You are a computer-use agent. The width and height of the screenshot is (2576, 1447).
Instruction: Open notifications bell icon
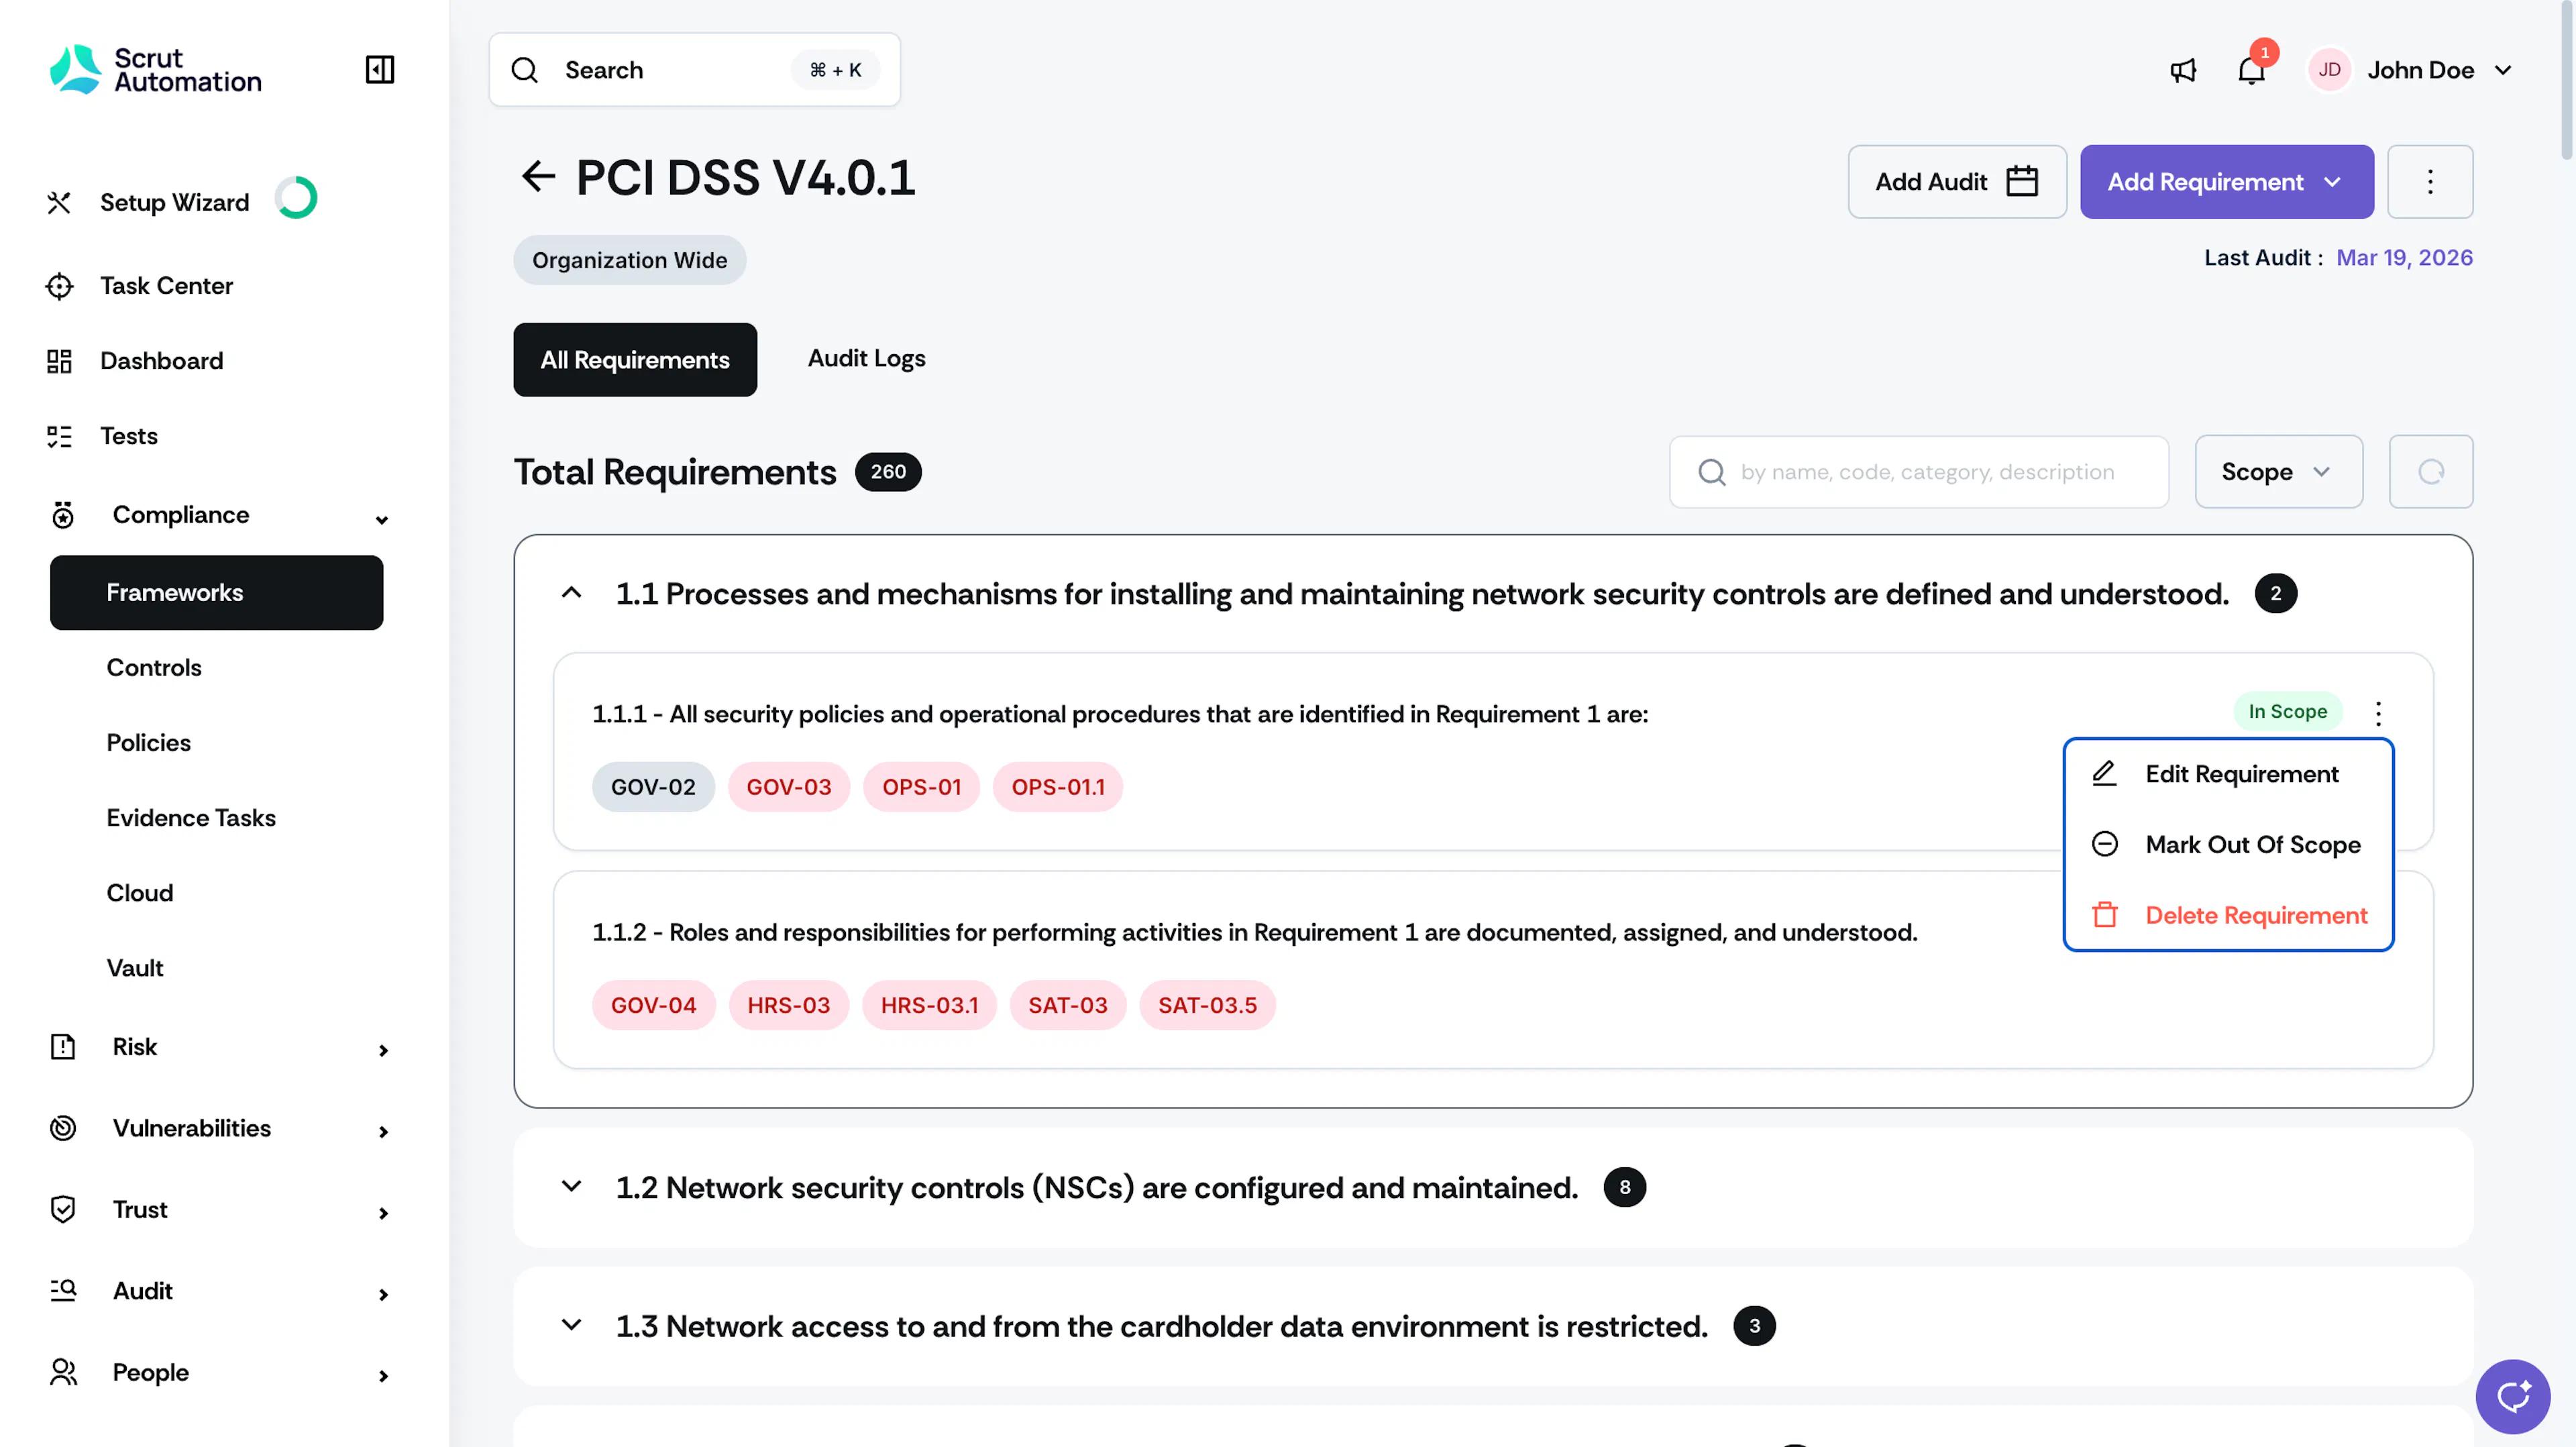(2251, 70)
